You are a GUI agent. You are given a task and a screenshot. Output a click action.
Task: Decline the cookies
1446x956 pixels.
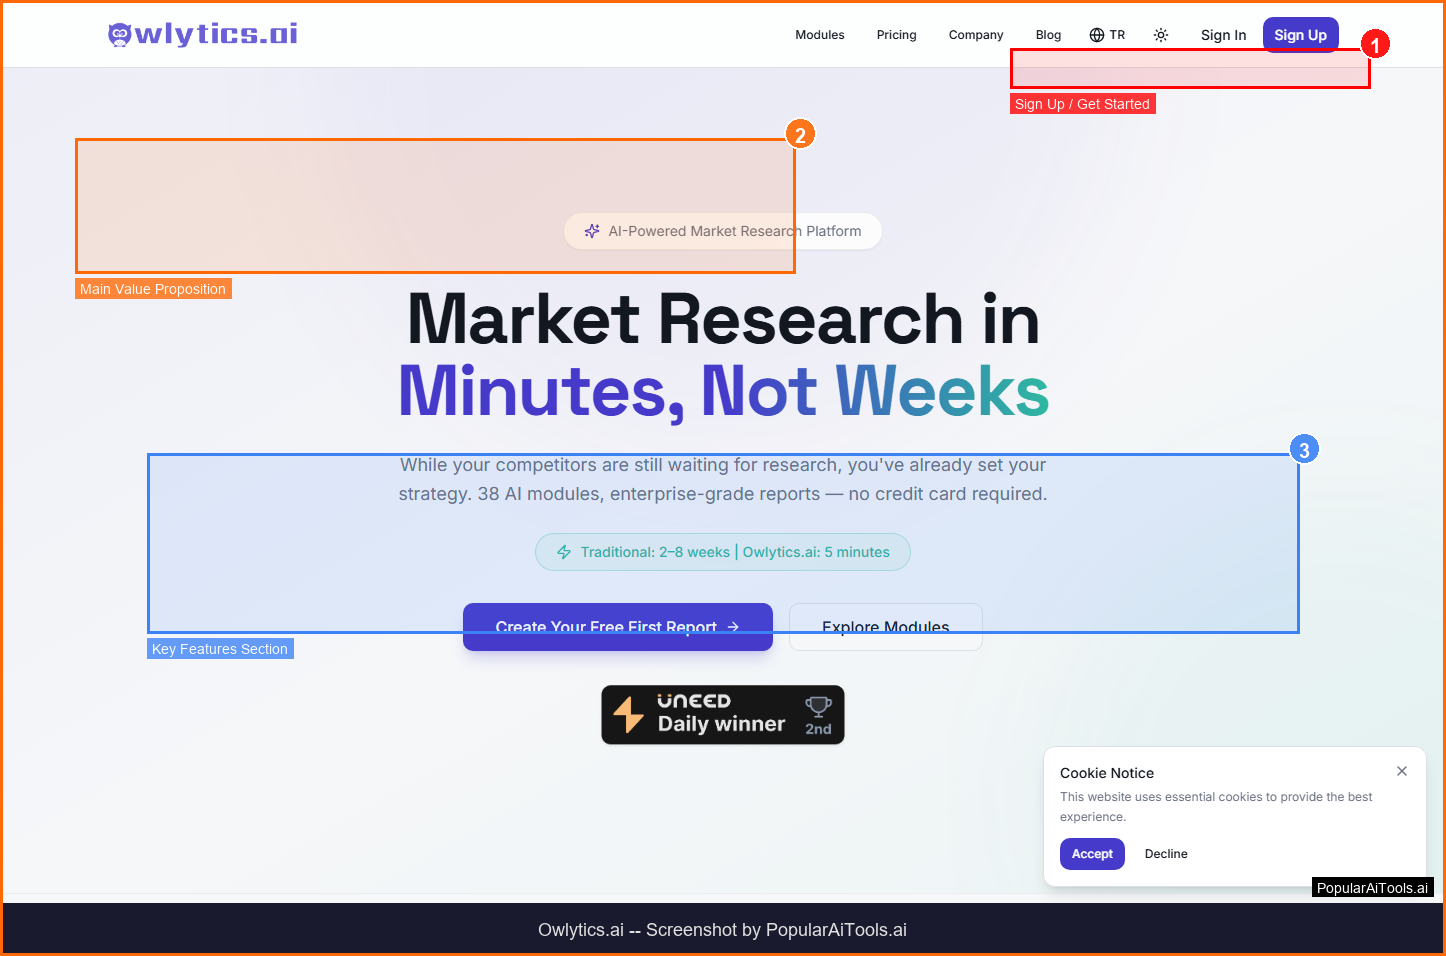(x=1166, y=854)
